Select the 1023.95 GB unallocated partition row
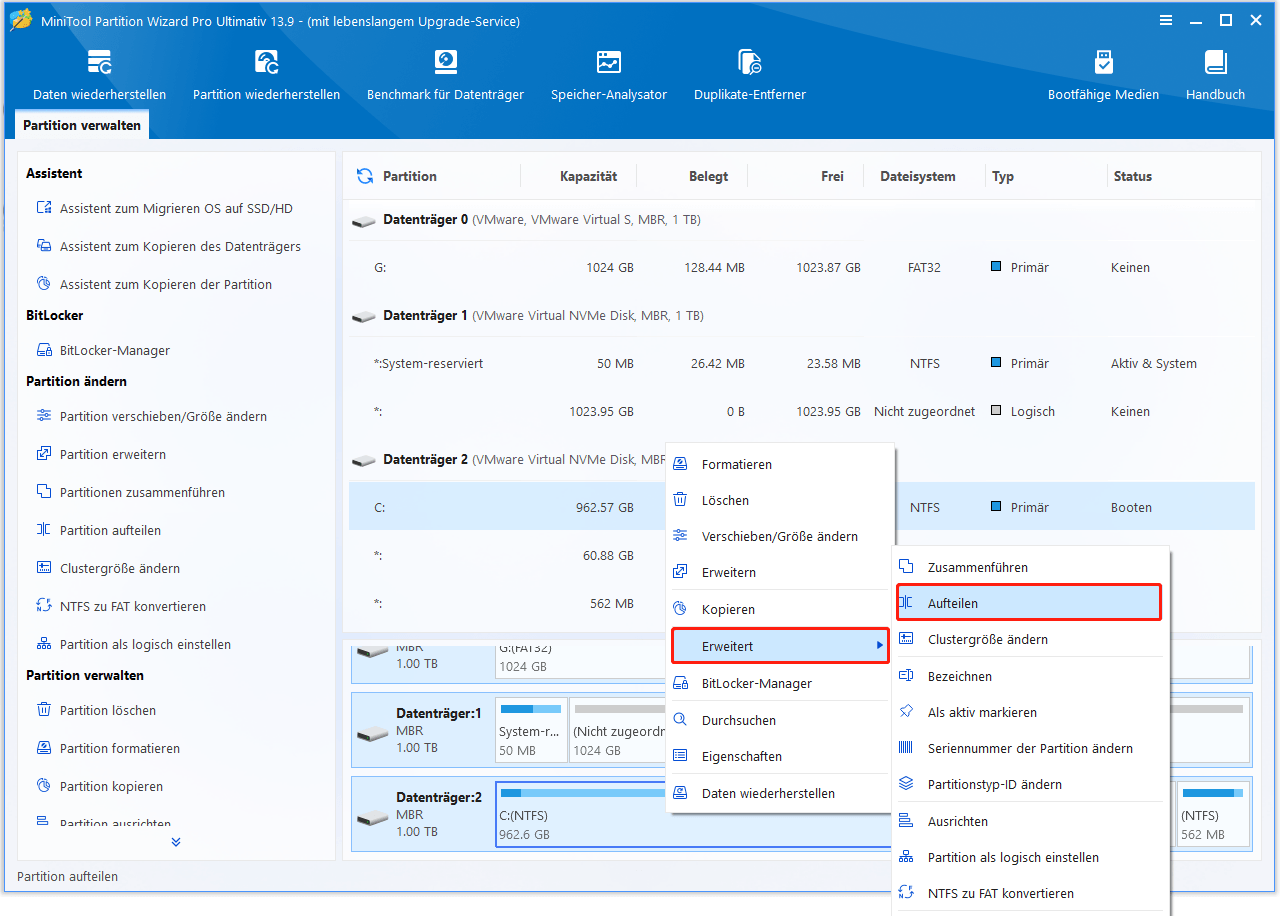Viewport: 1280px width, 916px height. click(802, 411)
